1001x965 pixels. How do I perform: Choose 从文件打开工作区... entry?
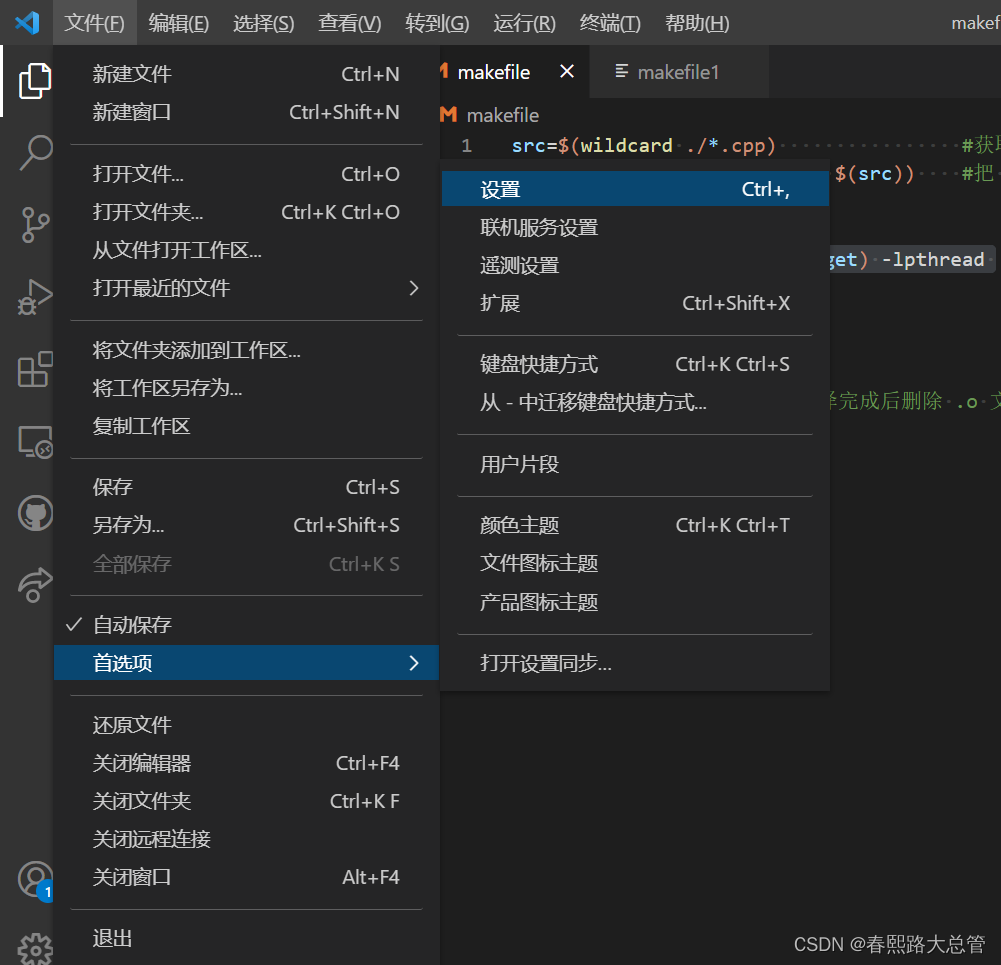tap(246, 250)
